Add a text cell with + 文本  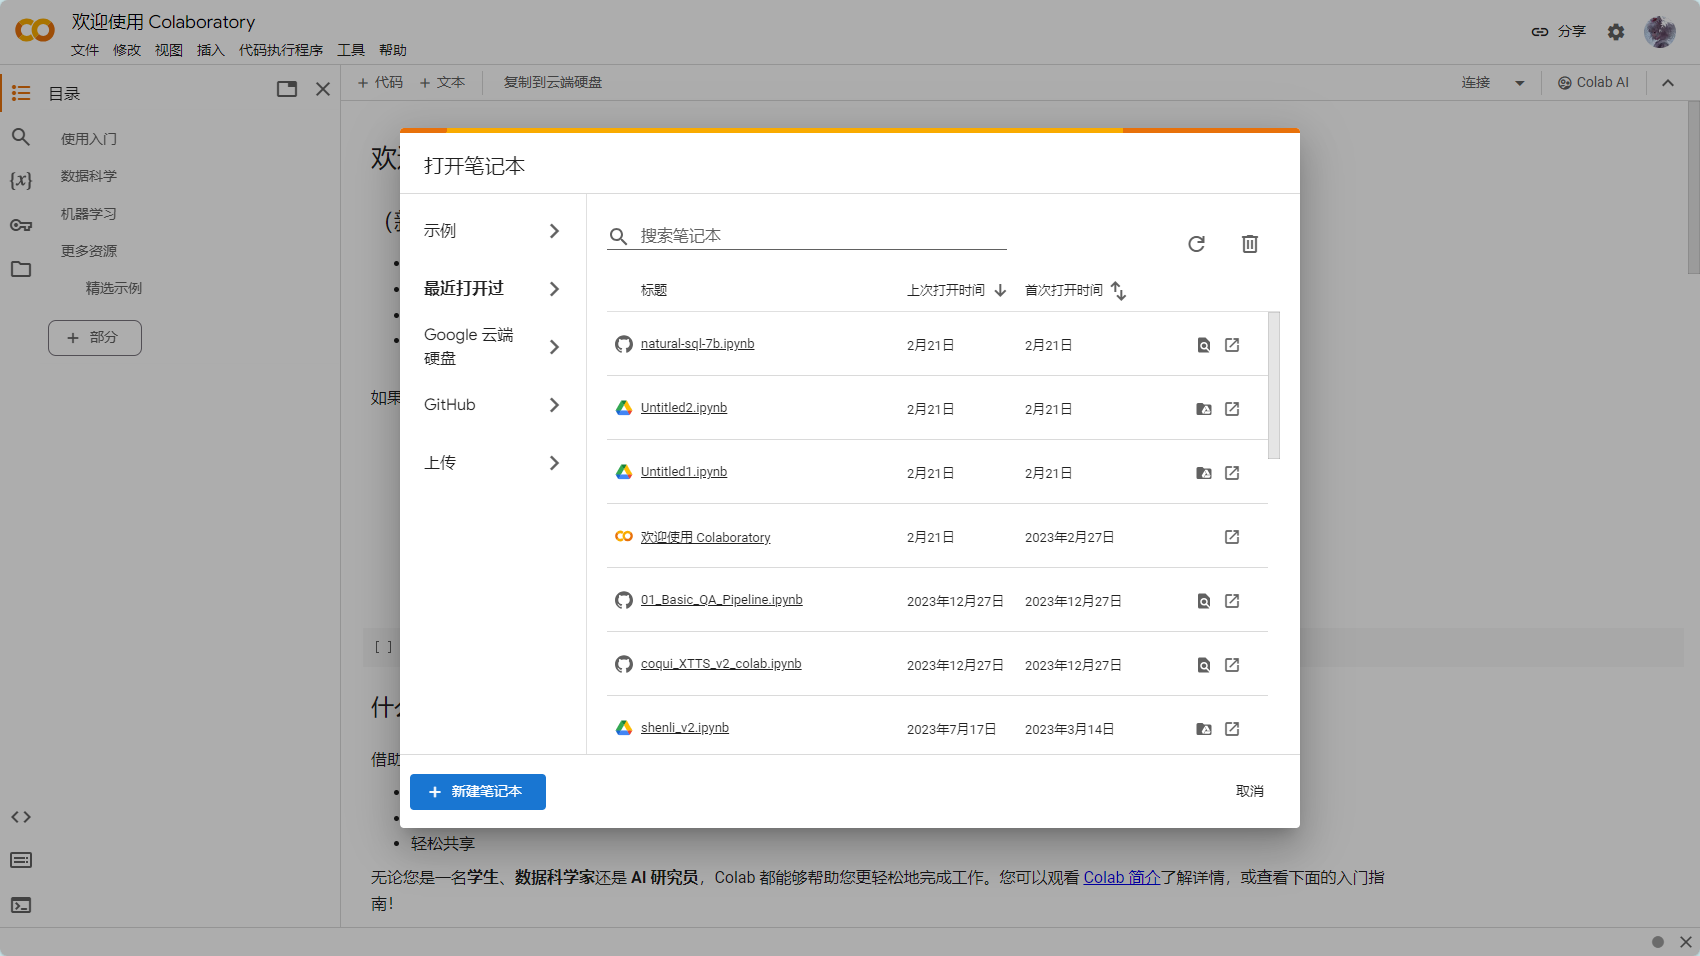(x=442, y=83)
